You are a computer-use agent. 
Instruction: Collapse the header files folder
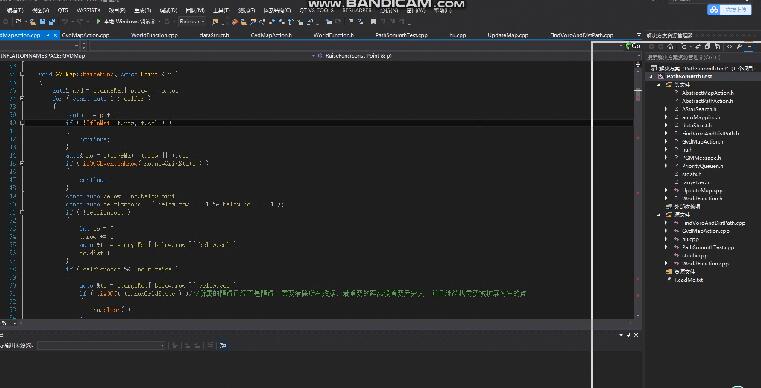(x=659, y=84)
